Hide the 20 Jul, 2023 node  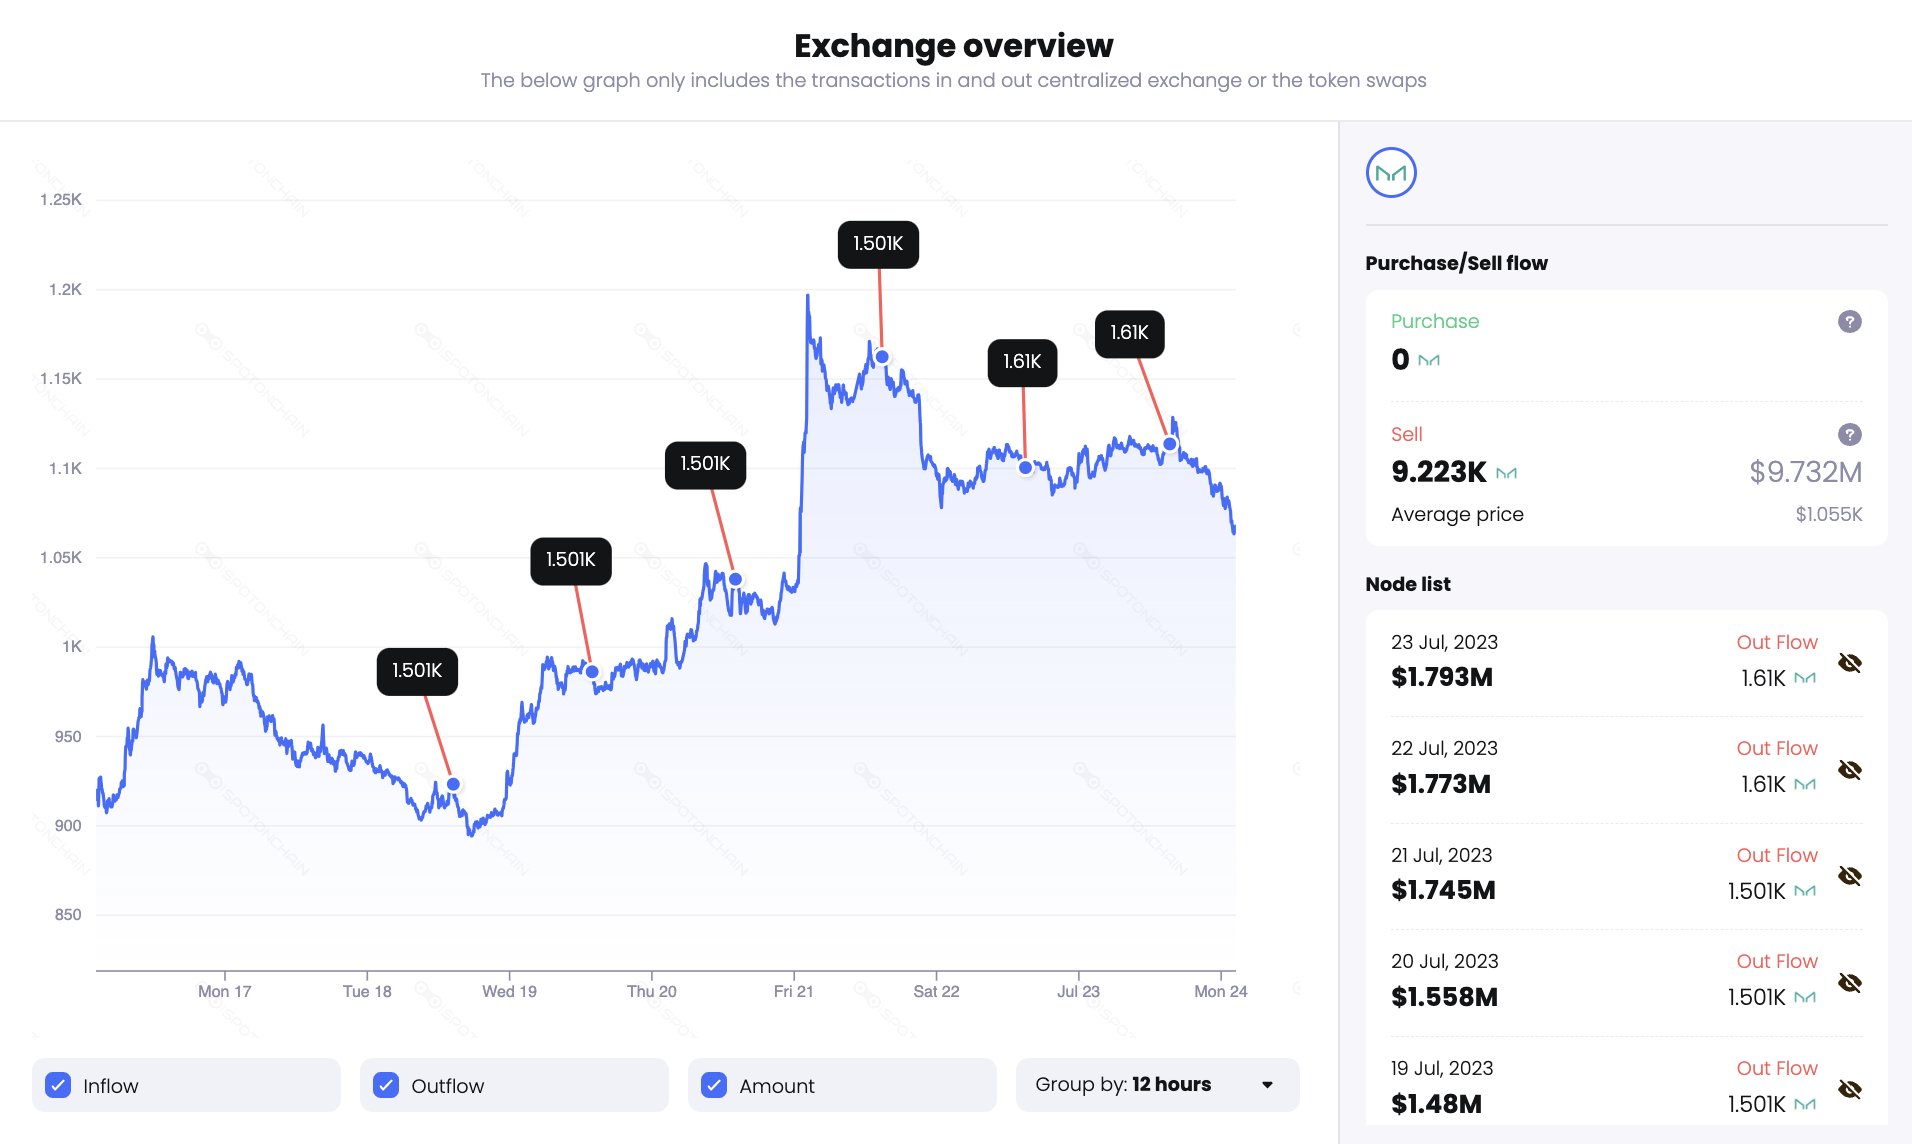point(1850,983)
